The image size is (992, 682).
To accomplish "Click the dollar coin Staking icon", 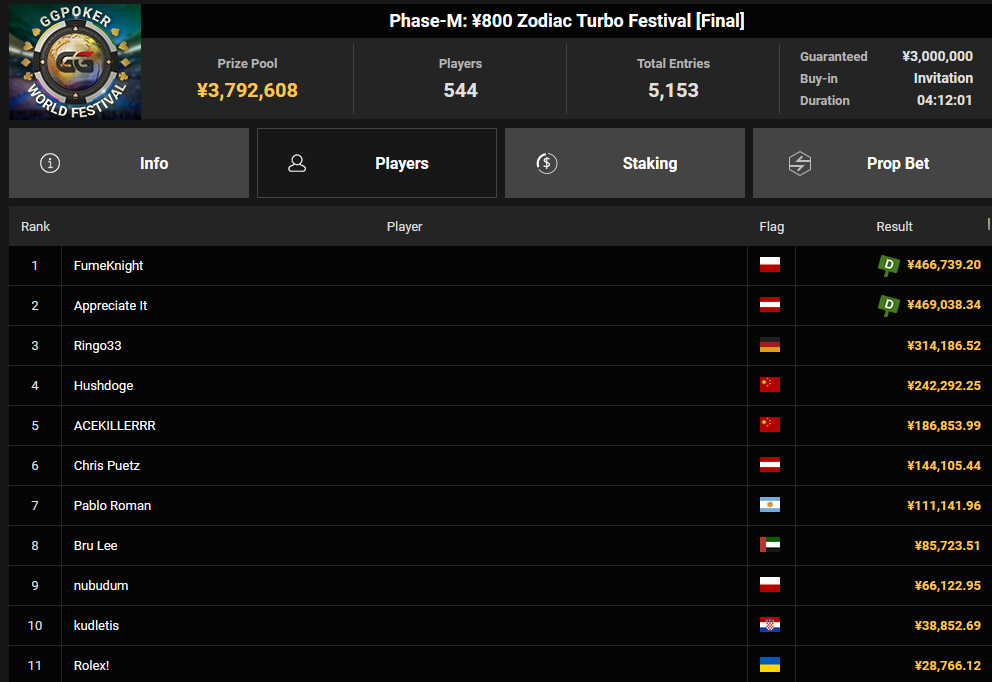I will [547, 163].
